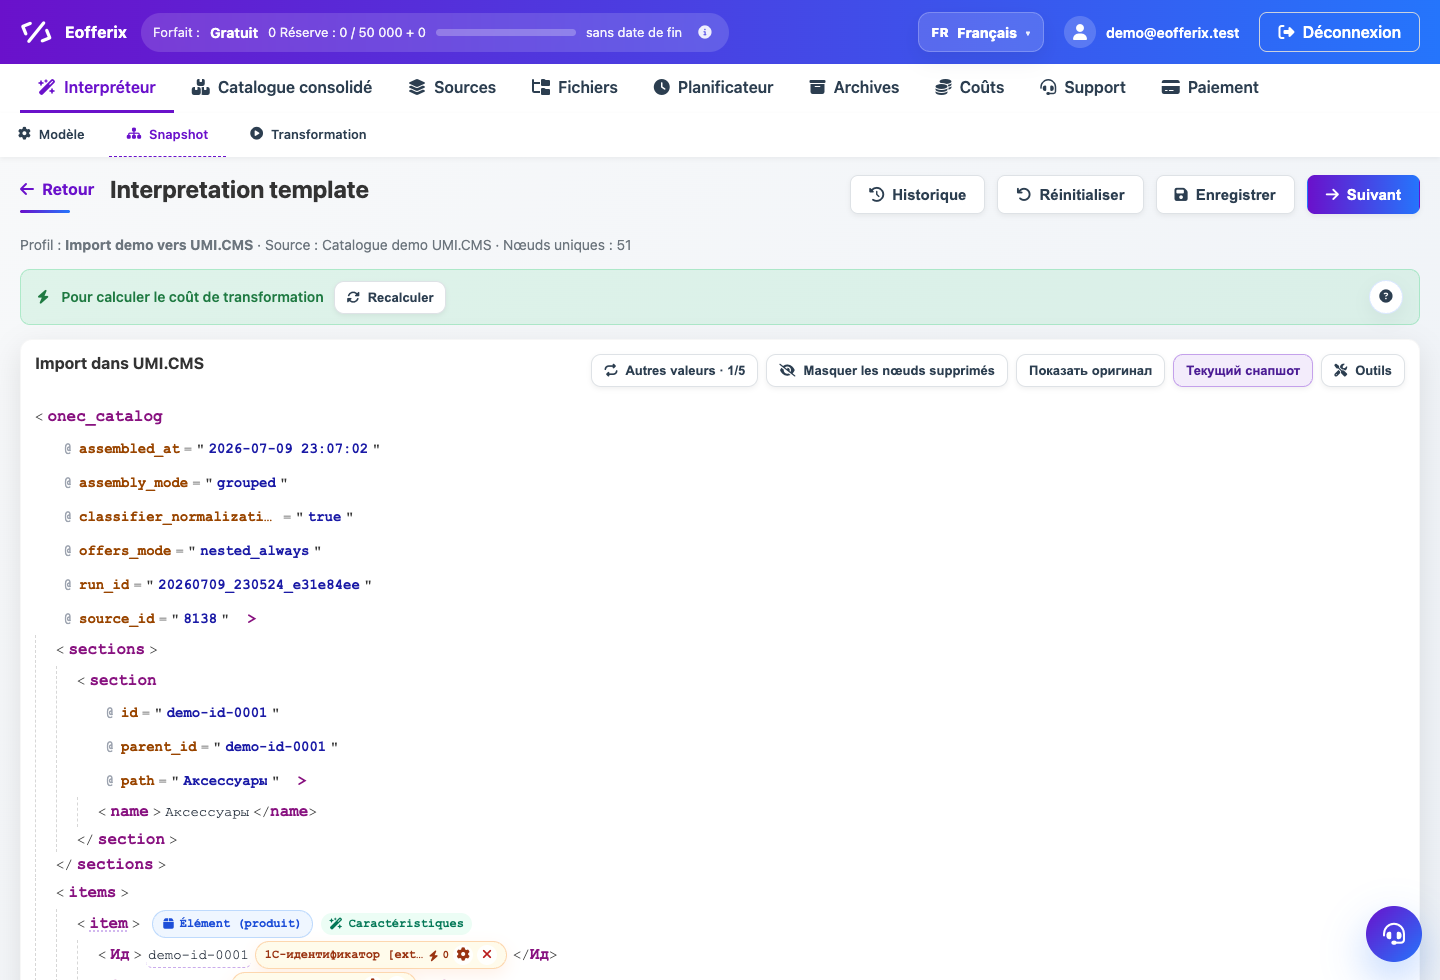Screen dimensions: 1440x980
Task: Go back using the Retour link
Action: point(57,190)
